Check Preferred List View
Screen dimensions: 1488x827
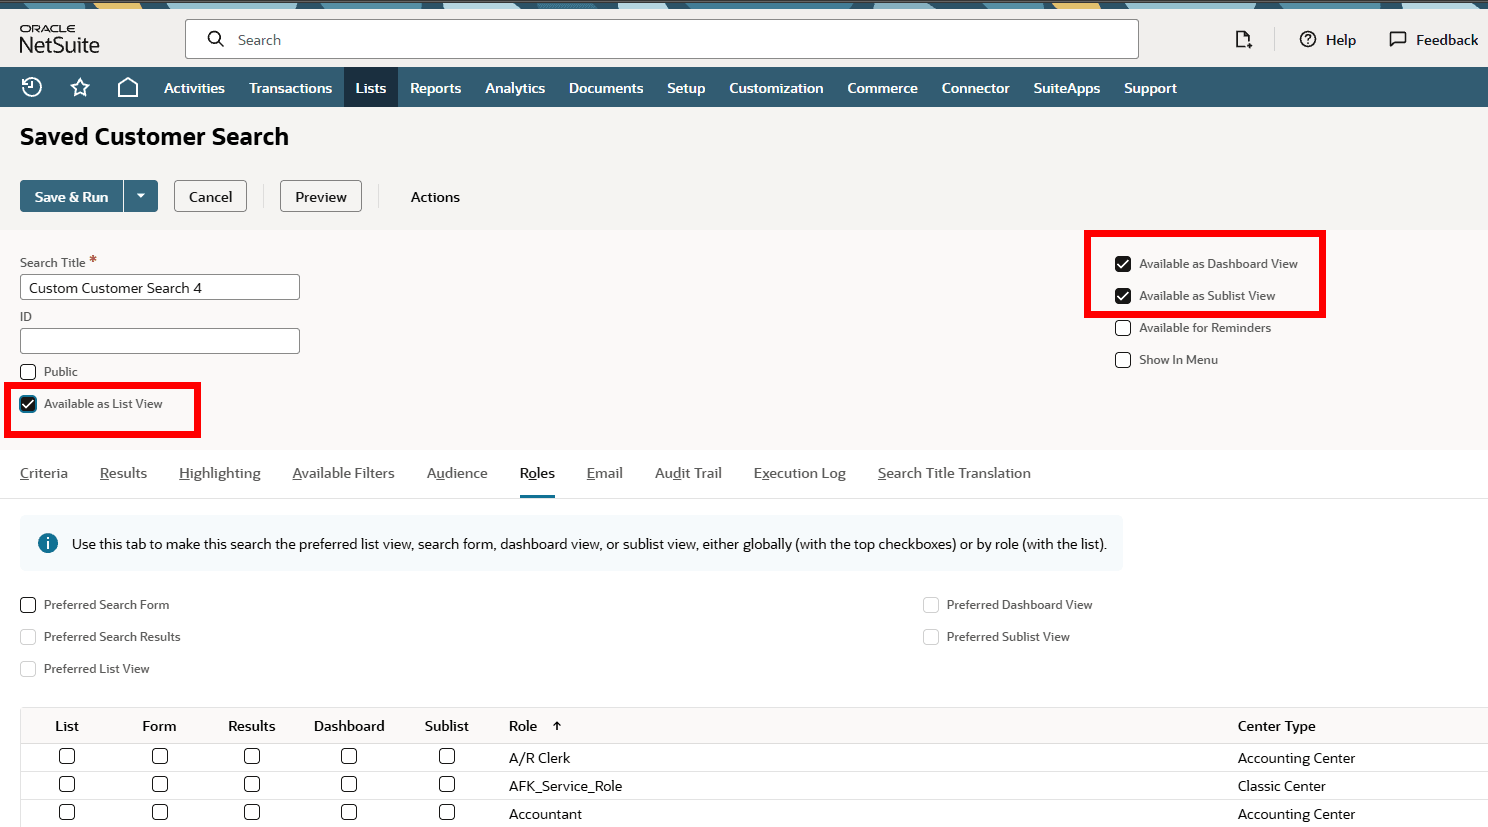pyautogui.click(x=28, y=669)
